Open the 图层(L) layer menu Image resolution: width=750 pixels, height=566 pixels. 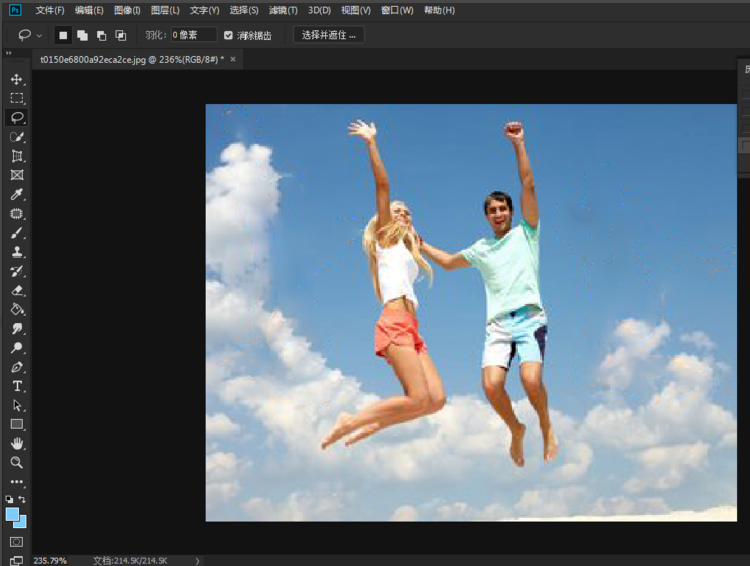coord(165,10)
